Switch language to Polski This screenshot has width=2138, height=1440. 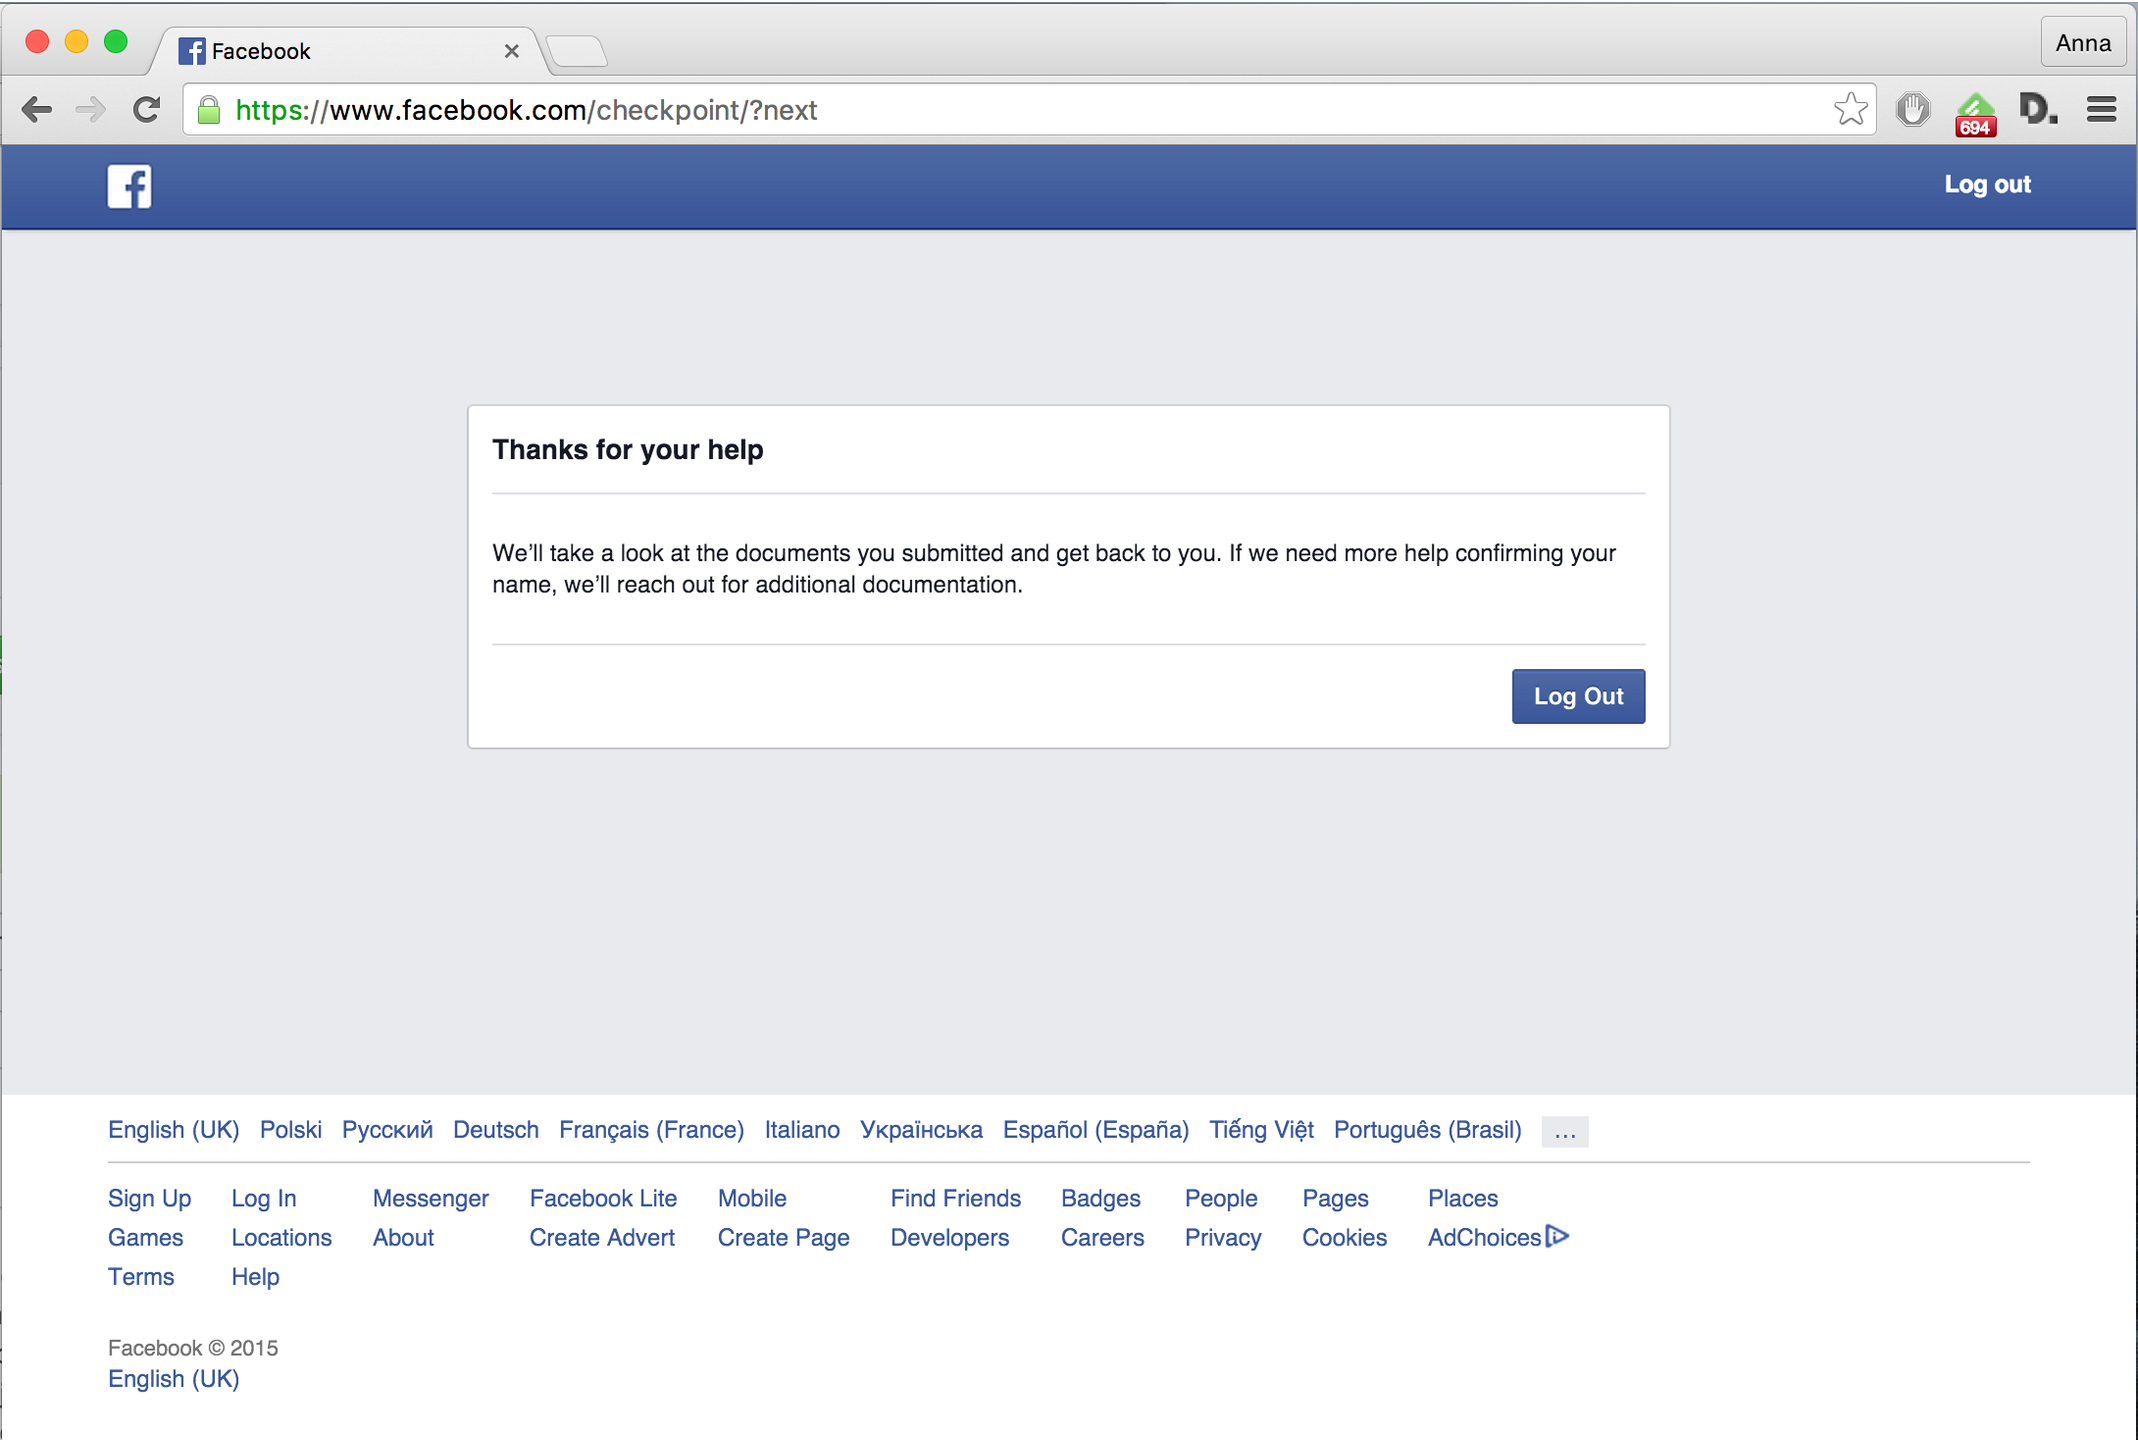click(290, 1130)
